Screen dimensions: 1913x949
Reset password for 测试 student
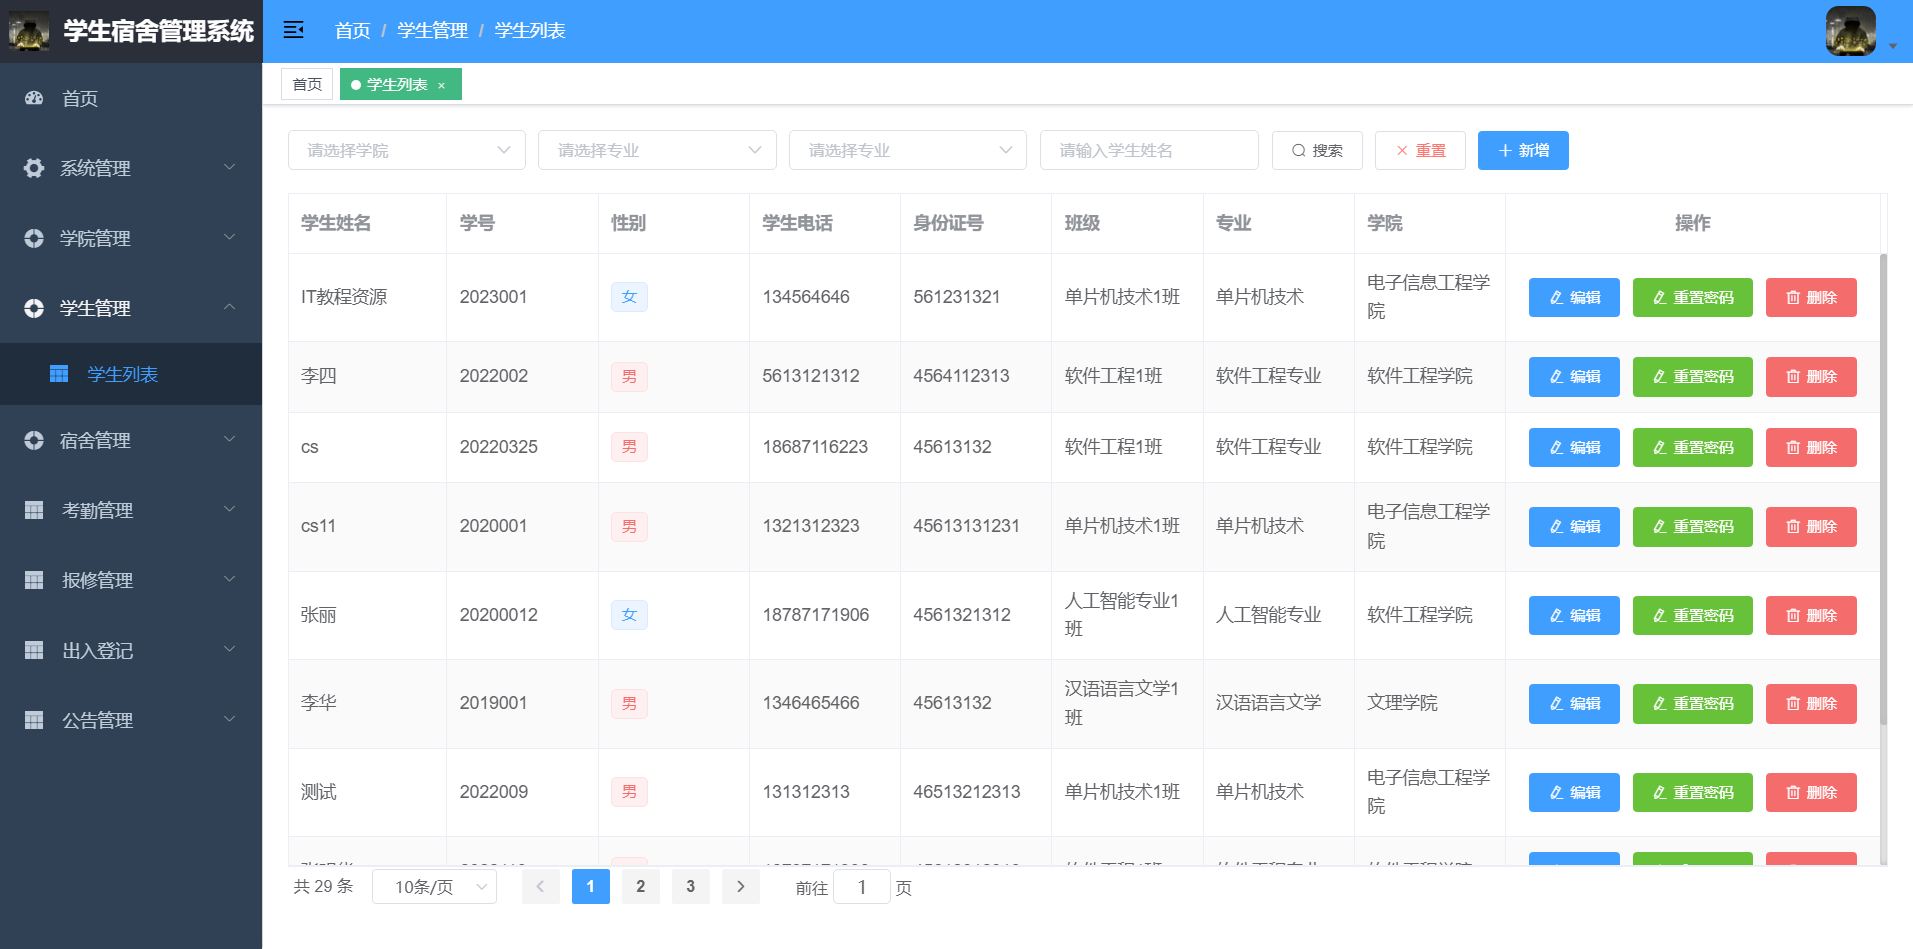click(1692, 792)
